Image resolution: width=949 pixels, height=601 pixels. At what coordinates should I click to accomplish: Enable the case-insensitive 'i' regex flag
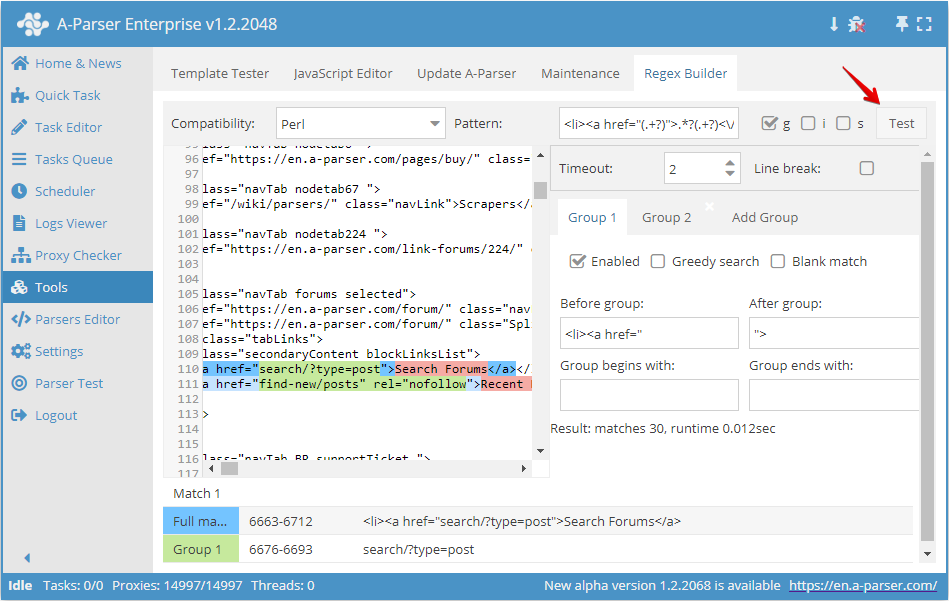[808, 123]
